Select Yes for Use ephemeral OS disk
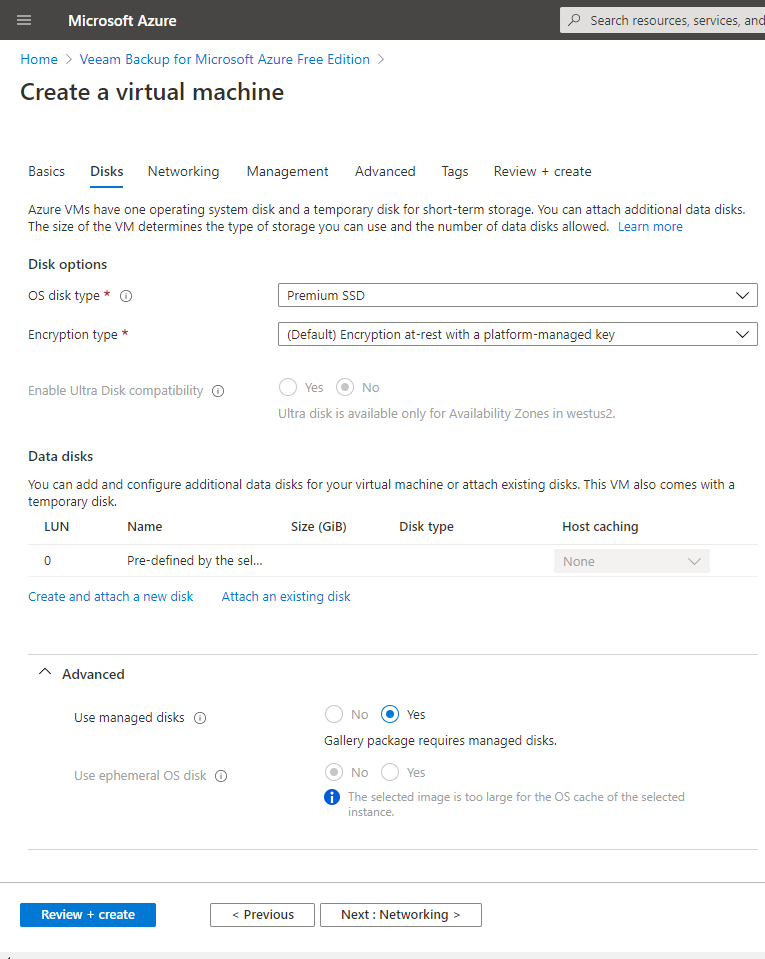The height and width of the screenshot is (959, 765). coord(391,772)
